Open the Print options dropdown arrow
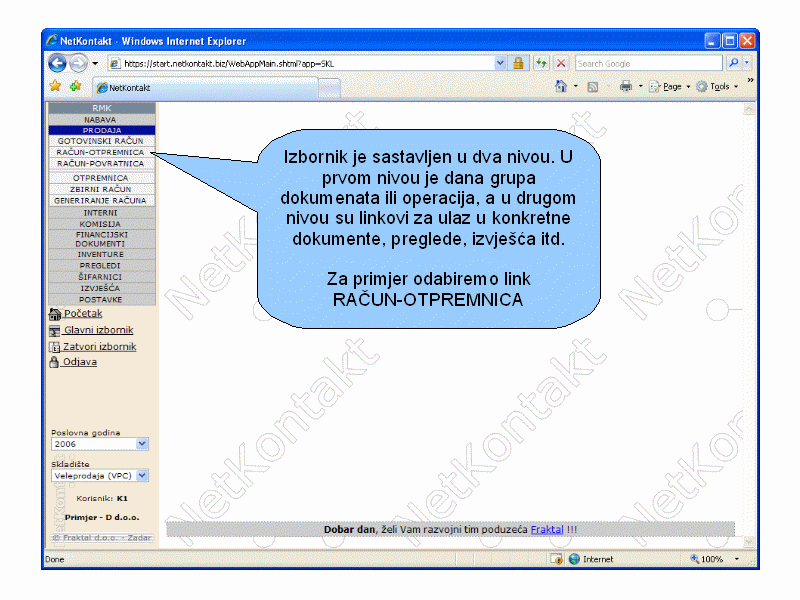 coord(641,86)
